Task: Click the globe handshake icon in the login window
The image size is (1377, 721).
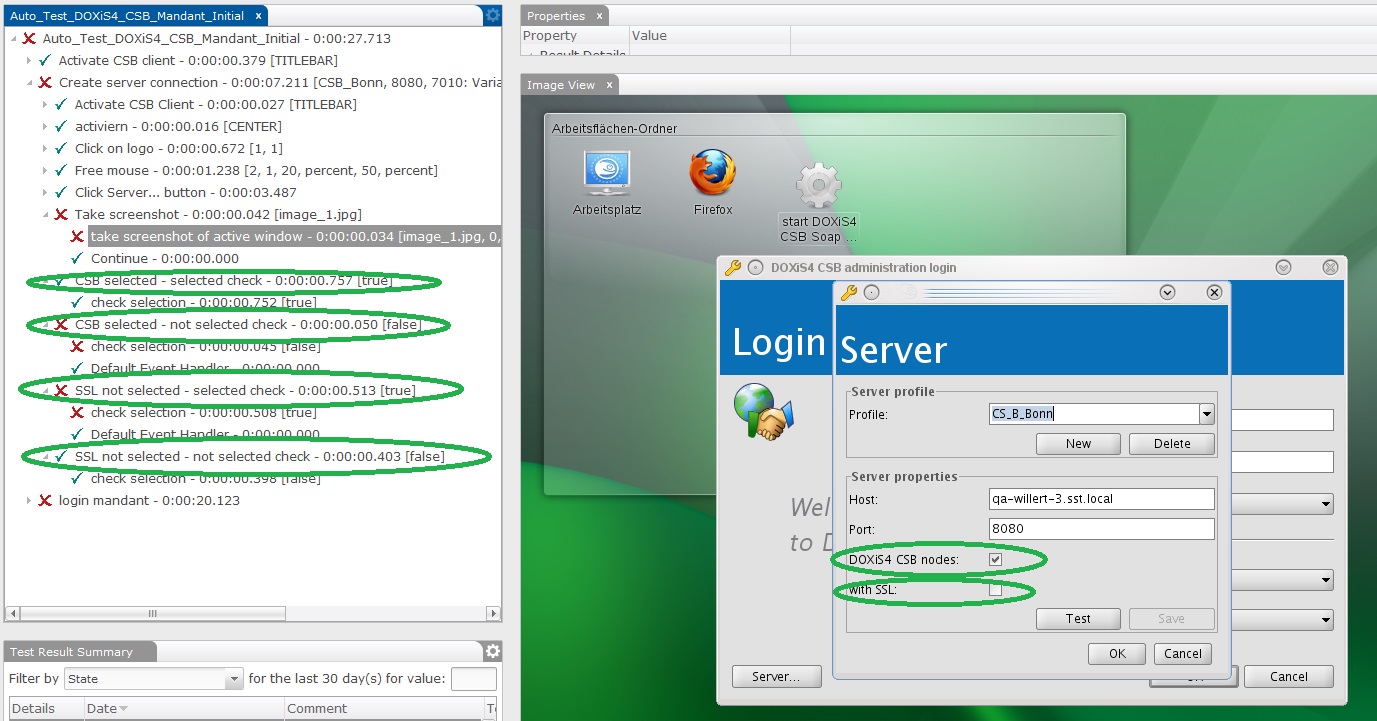Action: point(762,412)
